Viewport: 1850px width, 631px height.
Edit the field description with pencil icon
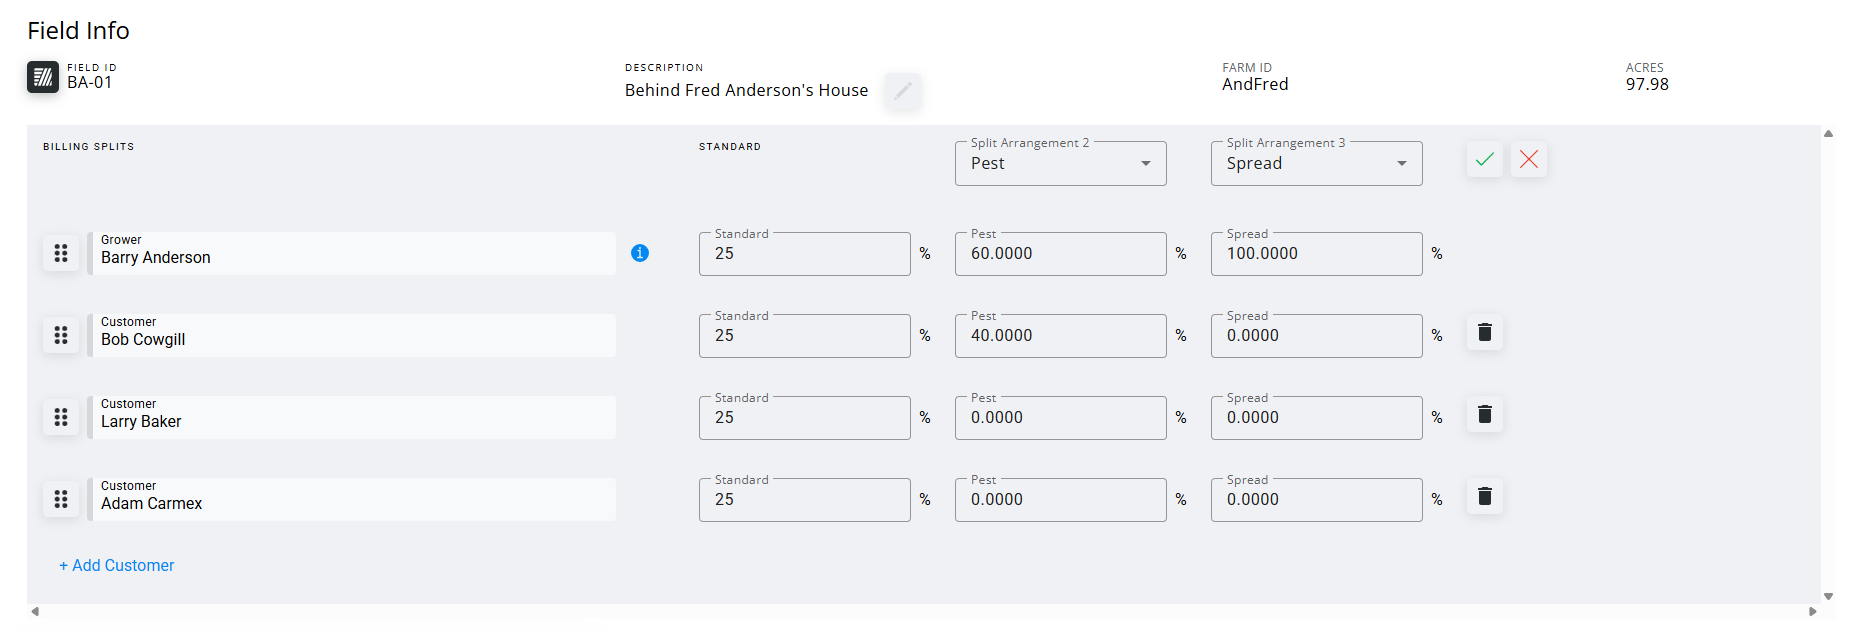pos(902,91)
